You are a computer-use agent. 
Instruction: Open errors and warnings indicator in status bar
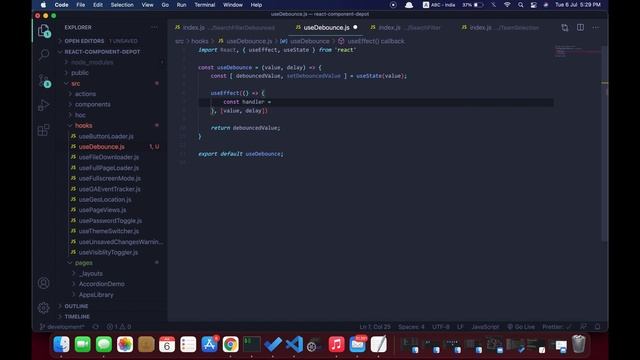point(118,327)
